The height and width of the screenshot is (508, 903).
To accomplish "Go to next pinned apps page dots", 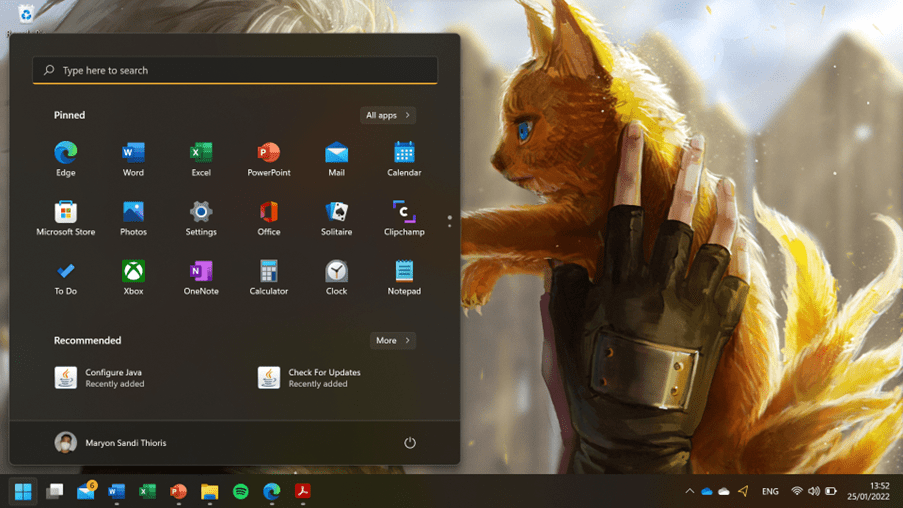I will [x=450, y=222].
